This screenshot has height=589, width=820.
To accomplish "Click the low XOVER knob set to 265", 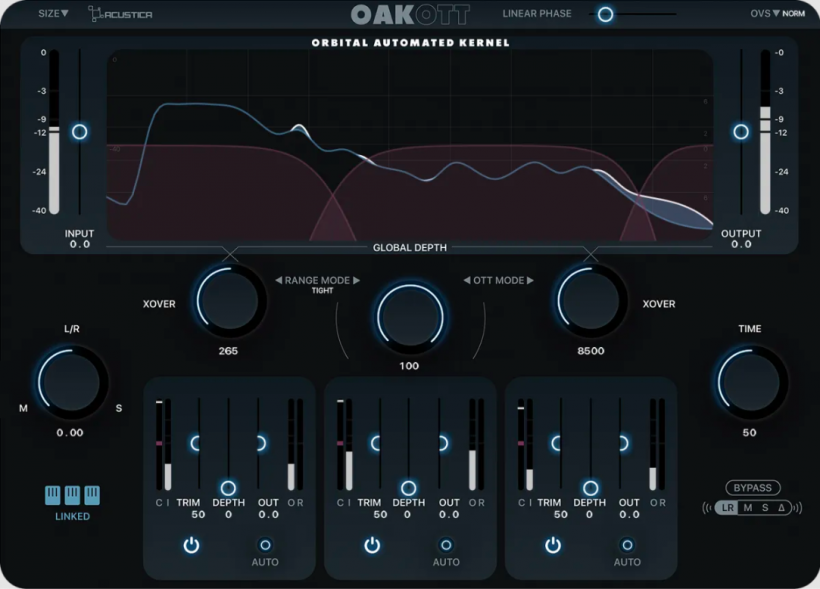I will [229, 301].
